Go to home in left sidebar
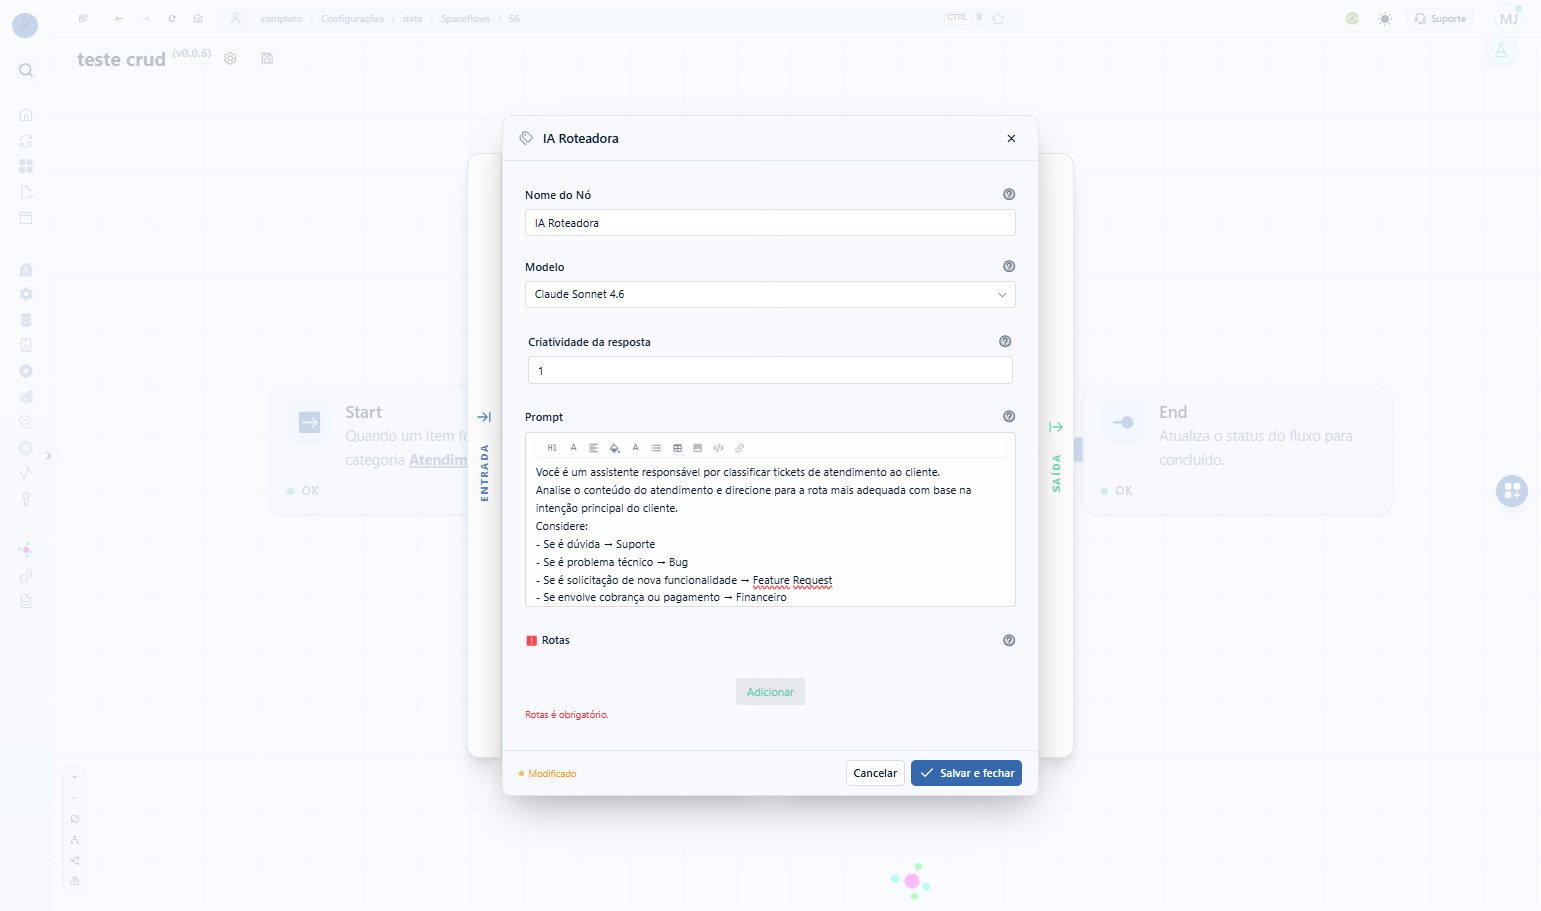The width and height of the screenshot is (1541, 911). coord(26,115)
